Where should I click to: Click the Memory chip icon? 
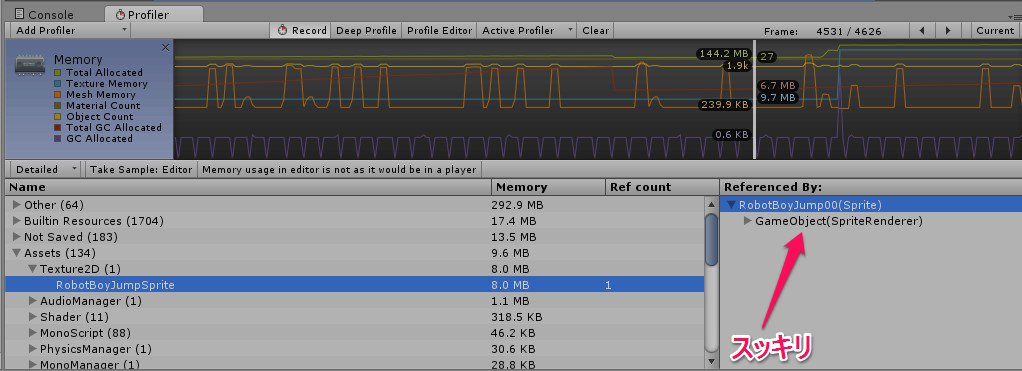[29, 65]
